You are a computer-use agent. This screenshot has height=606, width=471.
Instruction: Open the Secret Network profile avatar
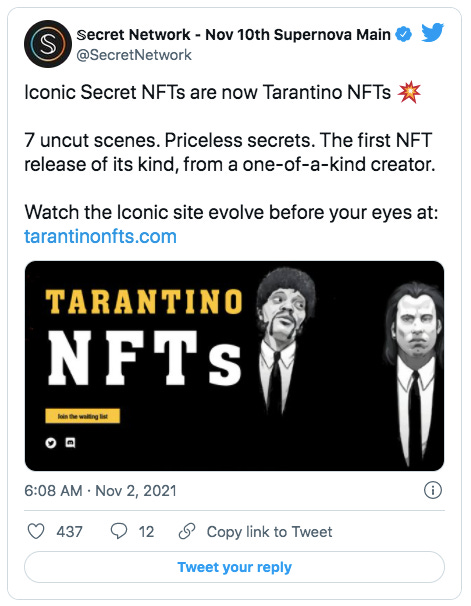pos(48,44)
